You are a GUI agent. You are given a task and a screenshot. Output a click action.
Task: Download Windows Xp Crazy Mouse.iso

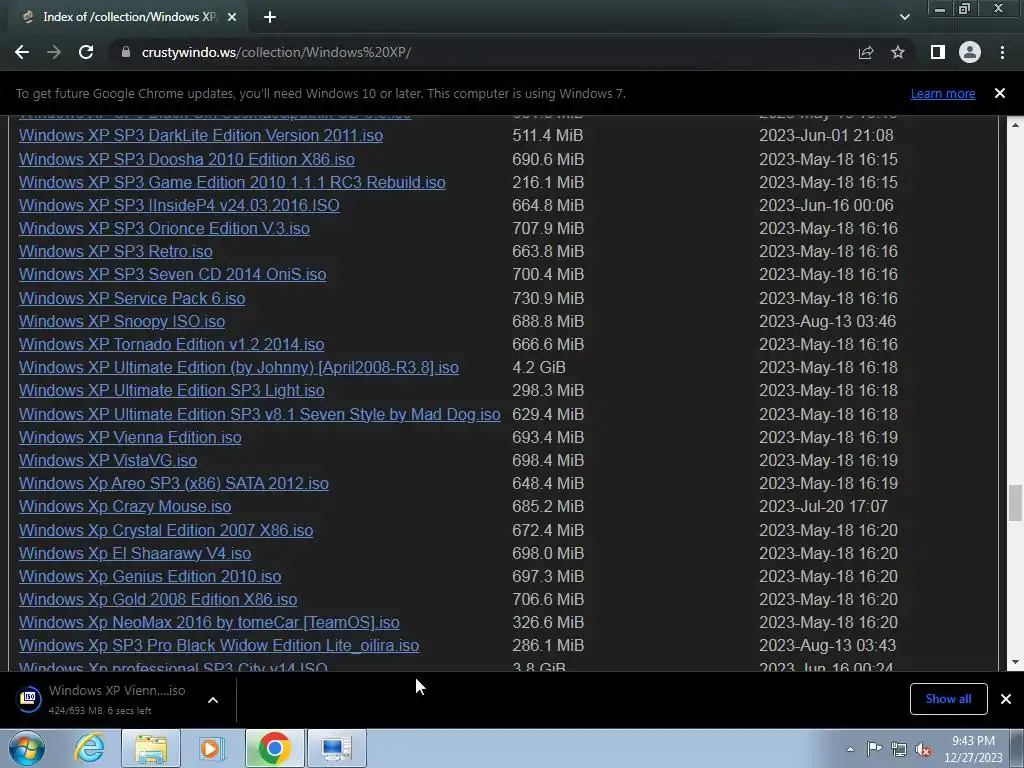click(x=125, y=506)
